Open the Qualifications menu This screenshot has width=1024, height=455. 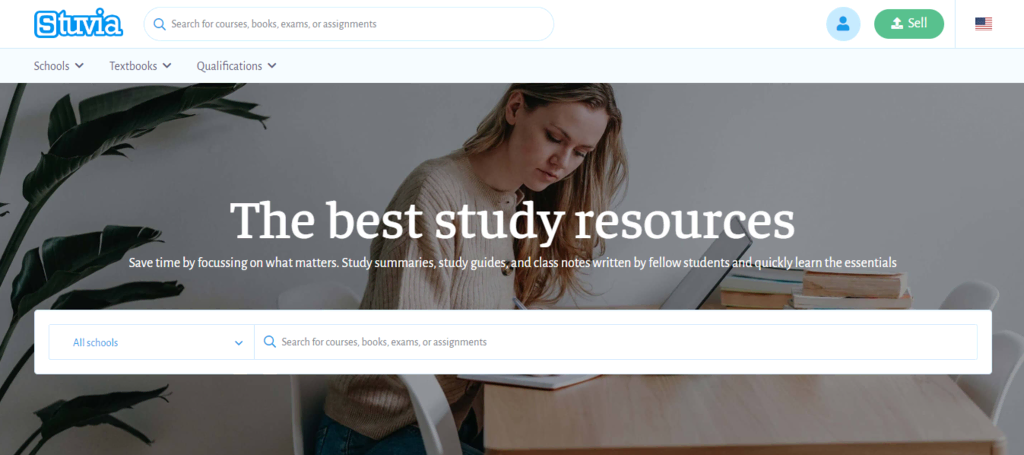point(236,66)
